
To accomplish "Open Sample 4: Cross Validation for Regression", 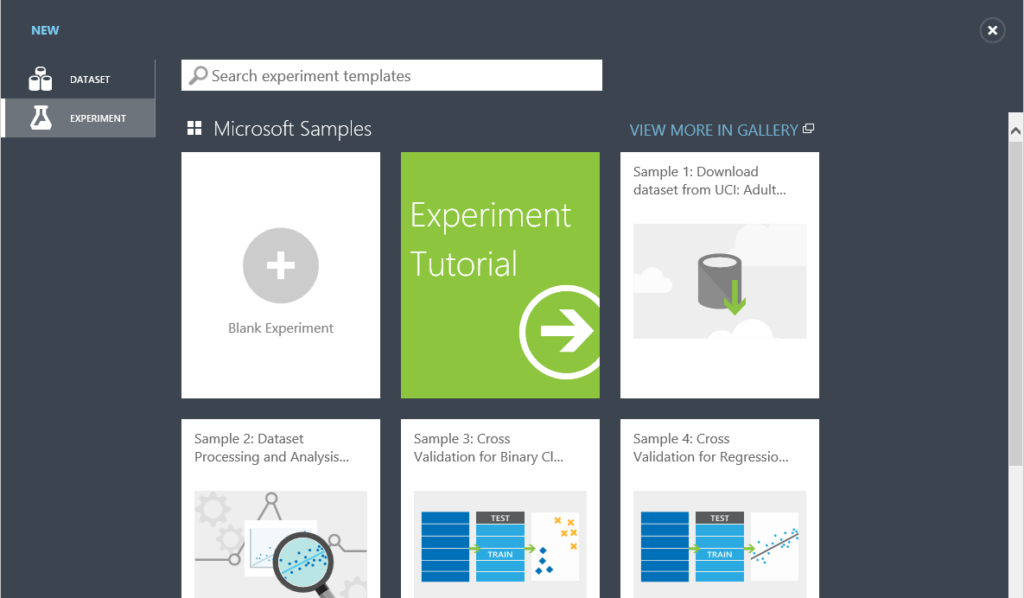I will pyautogui.click(x=719, y=510).
